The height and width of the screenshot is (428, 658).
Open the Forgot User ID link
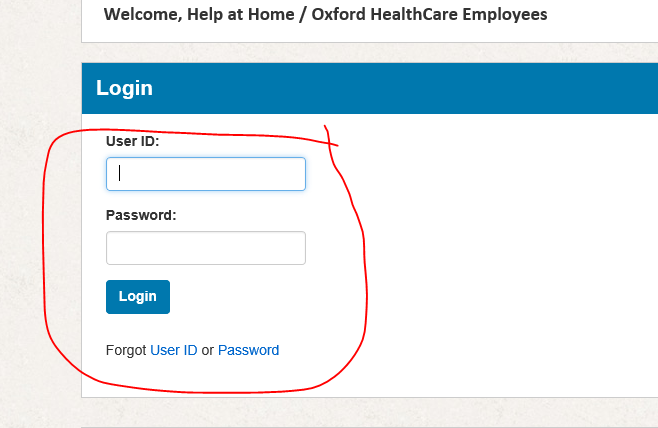[x=174, y=350]
